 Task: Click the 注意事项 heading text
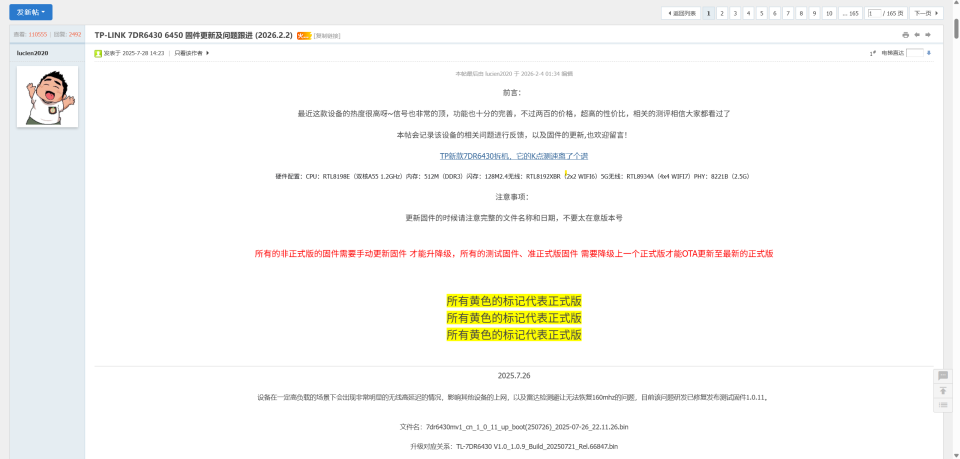coord(512,197)
